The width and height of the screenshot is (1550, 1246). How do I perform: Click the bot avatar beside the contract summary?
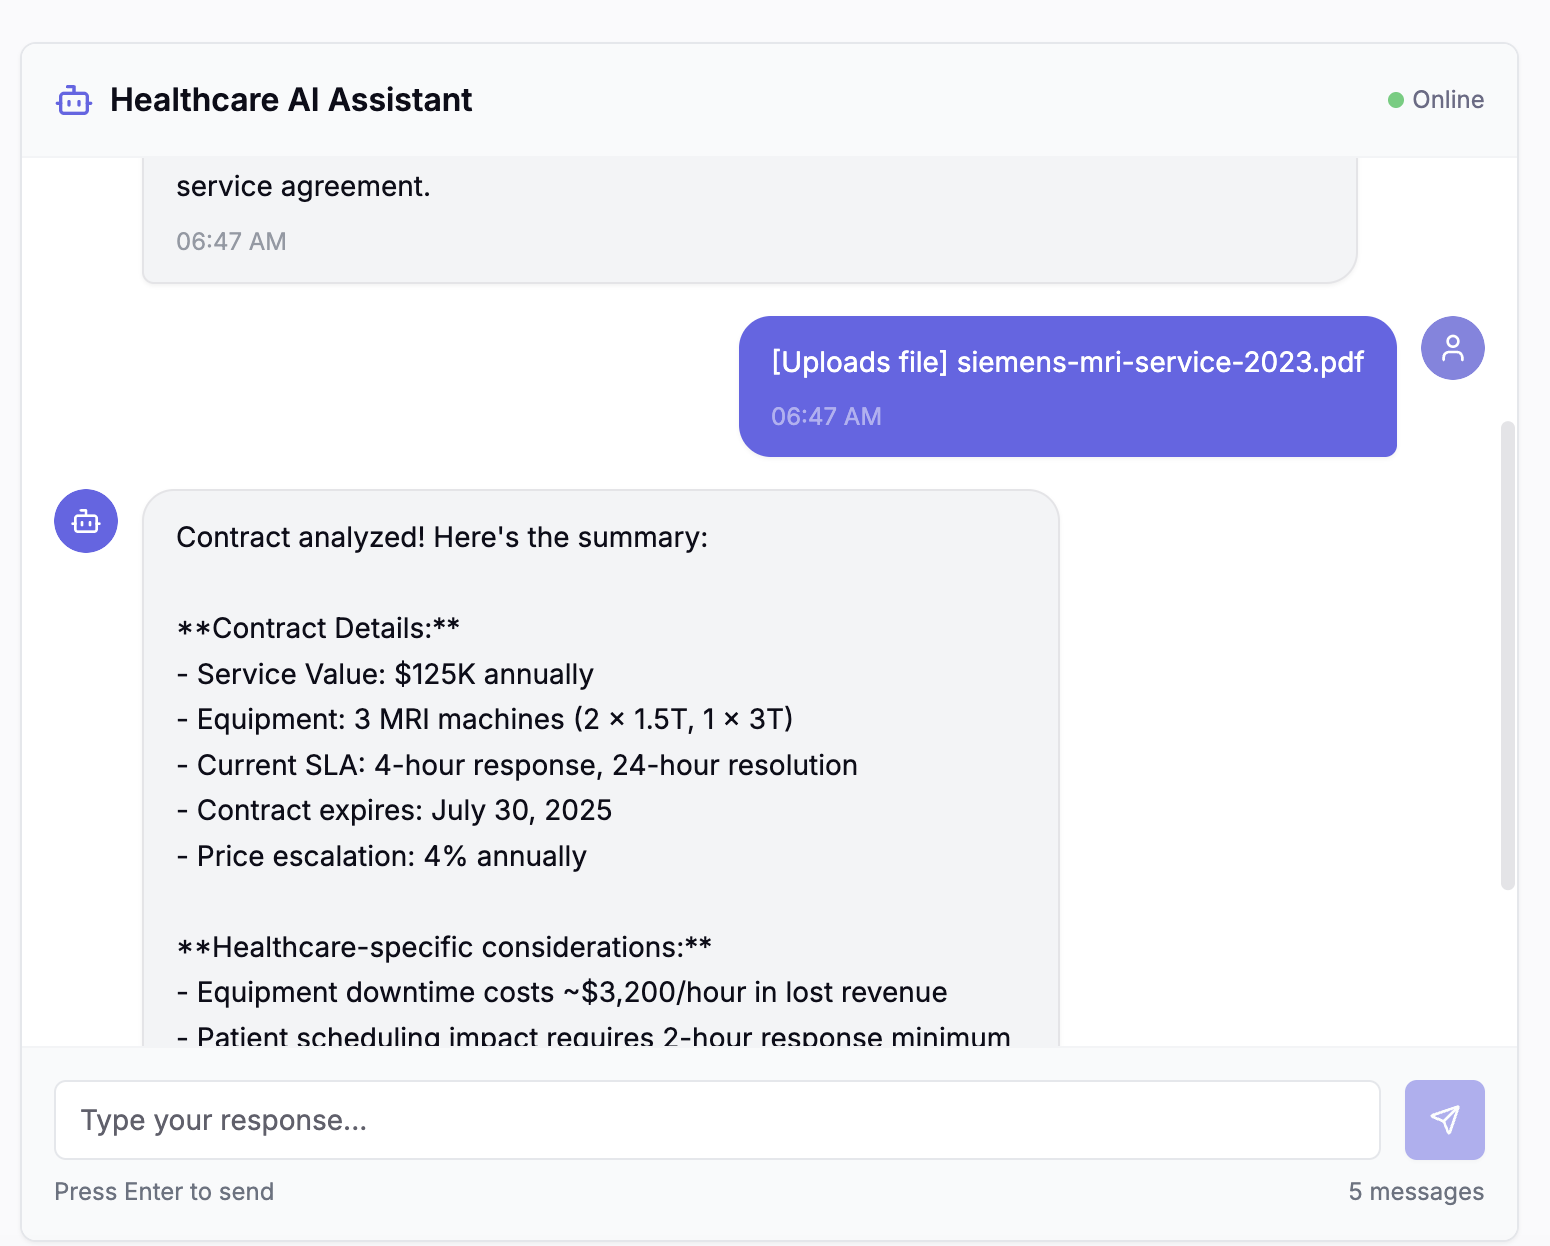click(85, 521)
